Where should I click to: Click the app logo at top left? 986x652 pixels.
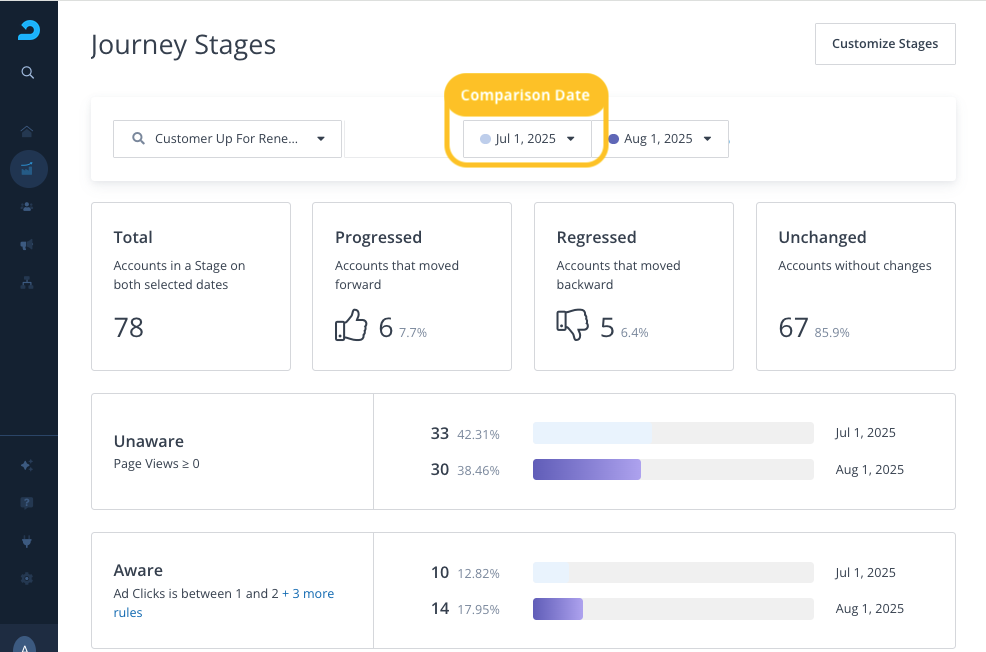[x=28, y=30]
